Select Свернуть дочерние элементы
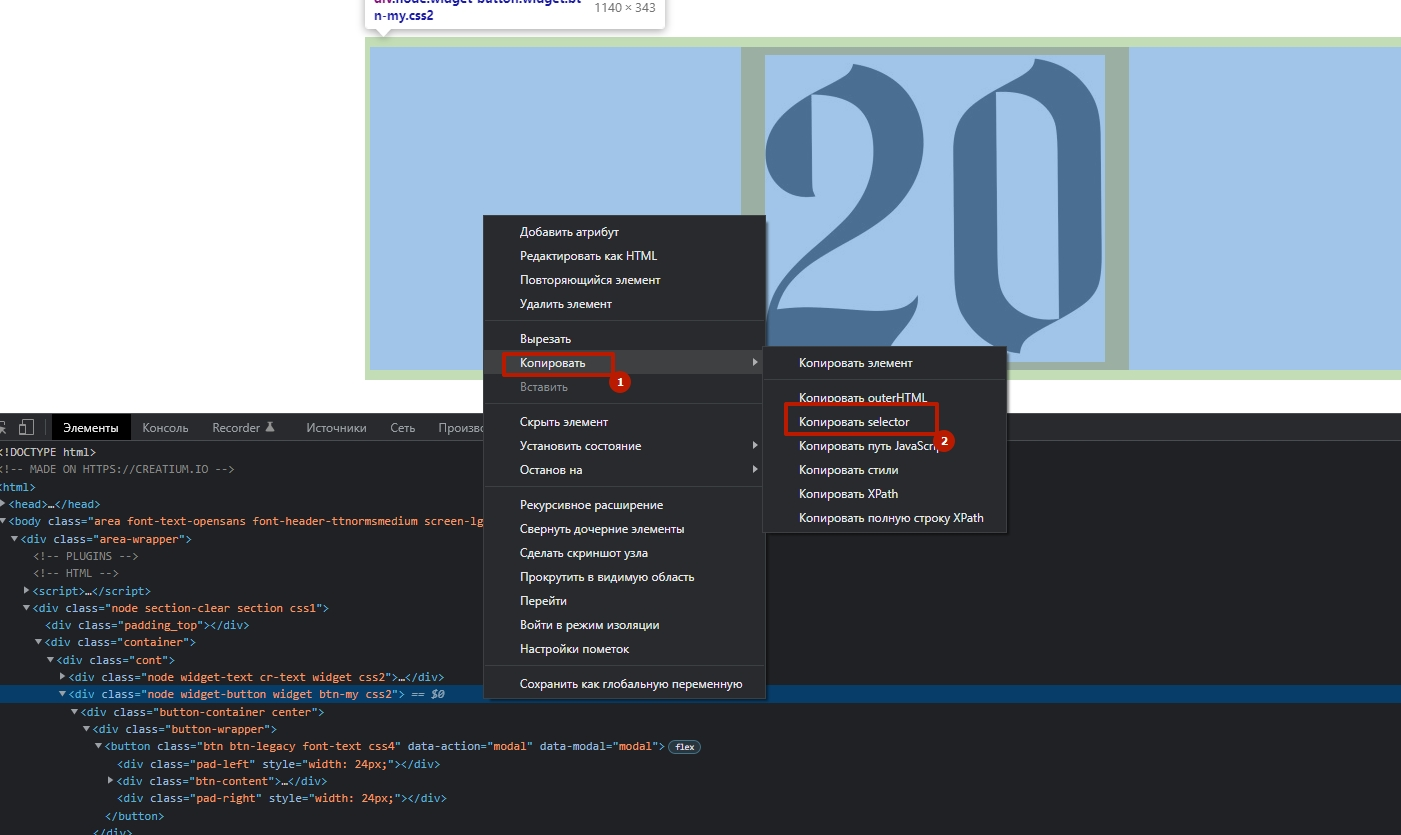The image size is (1401, 835). [x=625, y=529]
